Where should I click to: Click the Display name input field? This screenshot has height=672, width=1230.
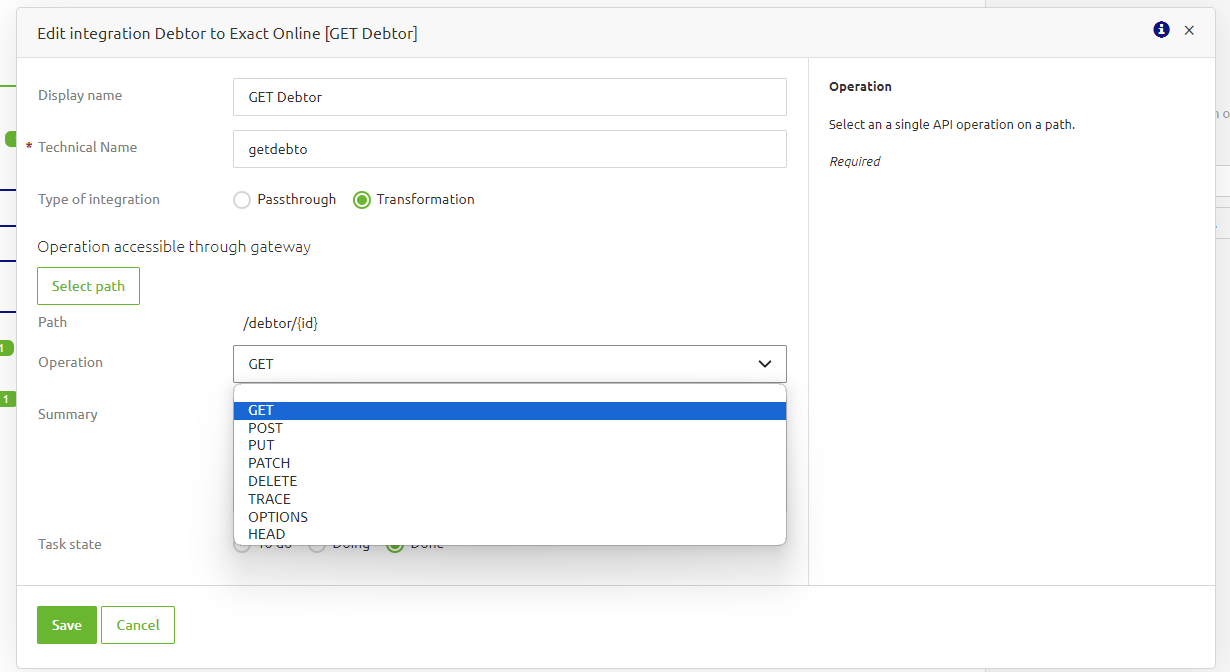point(509,97)
